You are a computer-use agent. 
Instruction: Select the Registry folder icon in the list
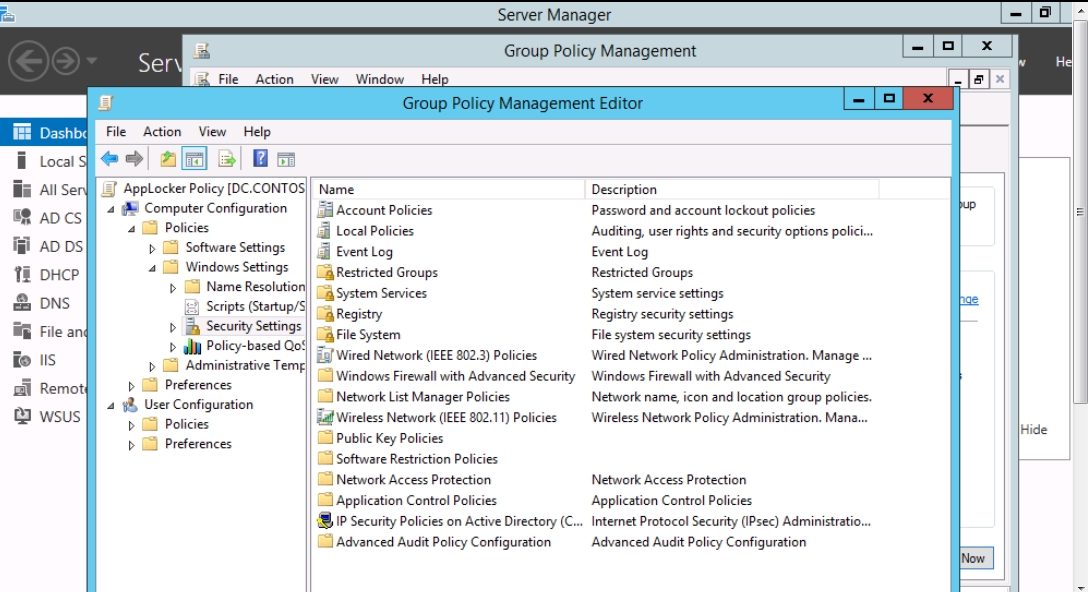point(325,314)
